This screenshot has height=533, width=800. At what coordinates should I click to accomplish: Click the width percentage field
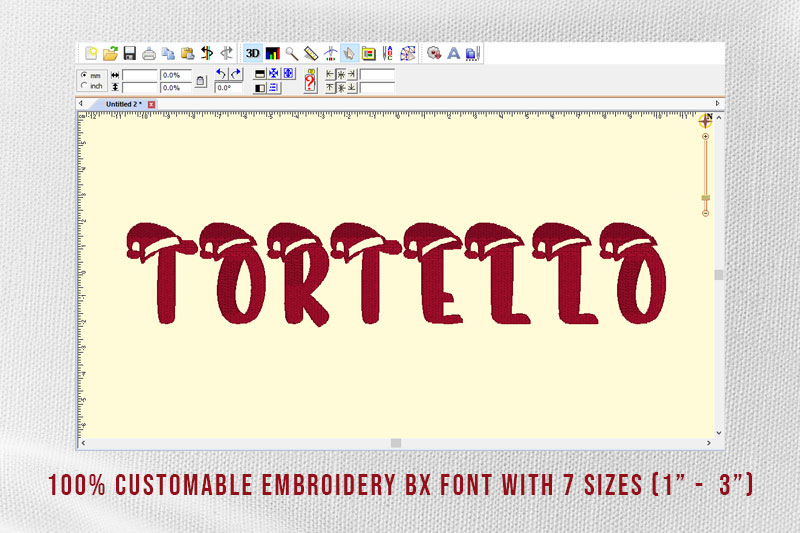176,75
